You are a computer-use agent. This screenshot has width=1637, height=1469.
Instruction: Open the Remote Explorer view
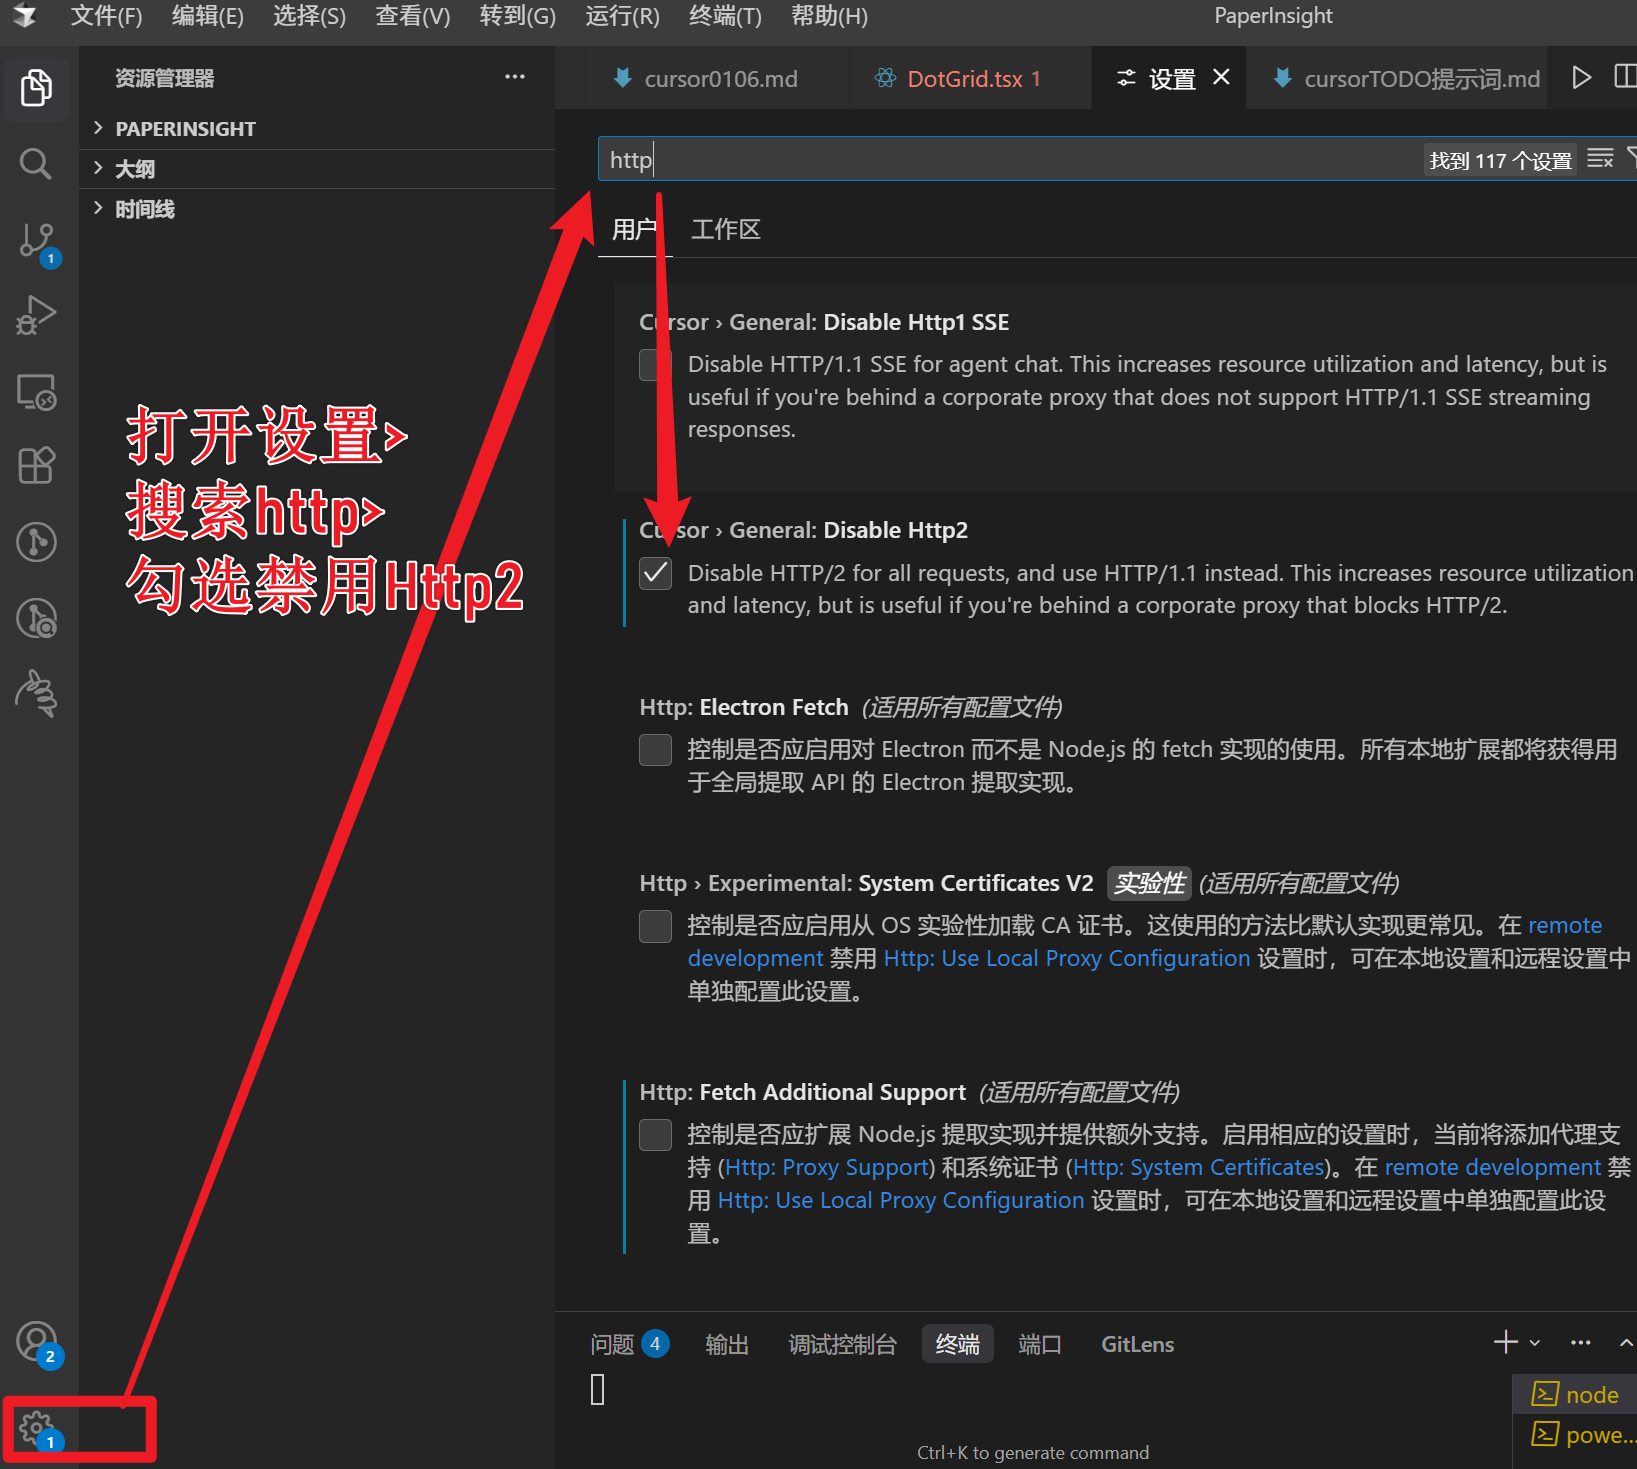pyautogui.click(x=36, y=392)
